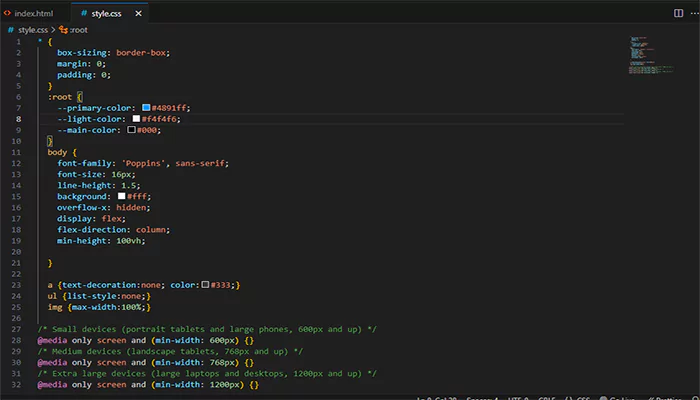This screenshot has height=400, width=700.
Task: Click the 'Medium devices' comment line
Action: [x=170, y=351]
